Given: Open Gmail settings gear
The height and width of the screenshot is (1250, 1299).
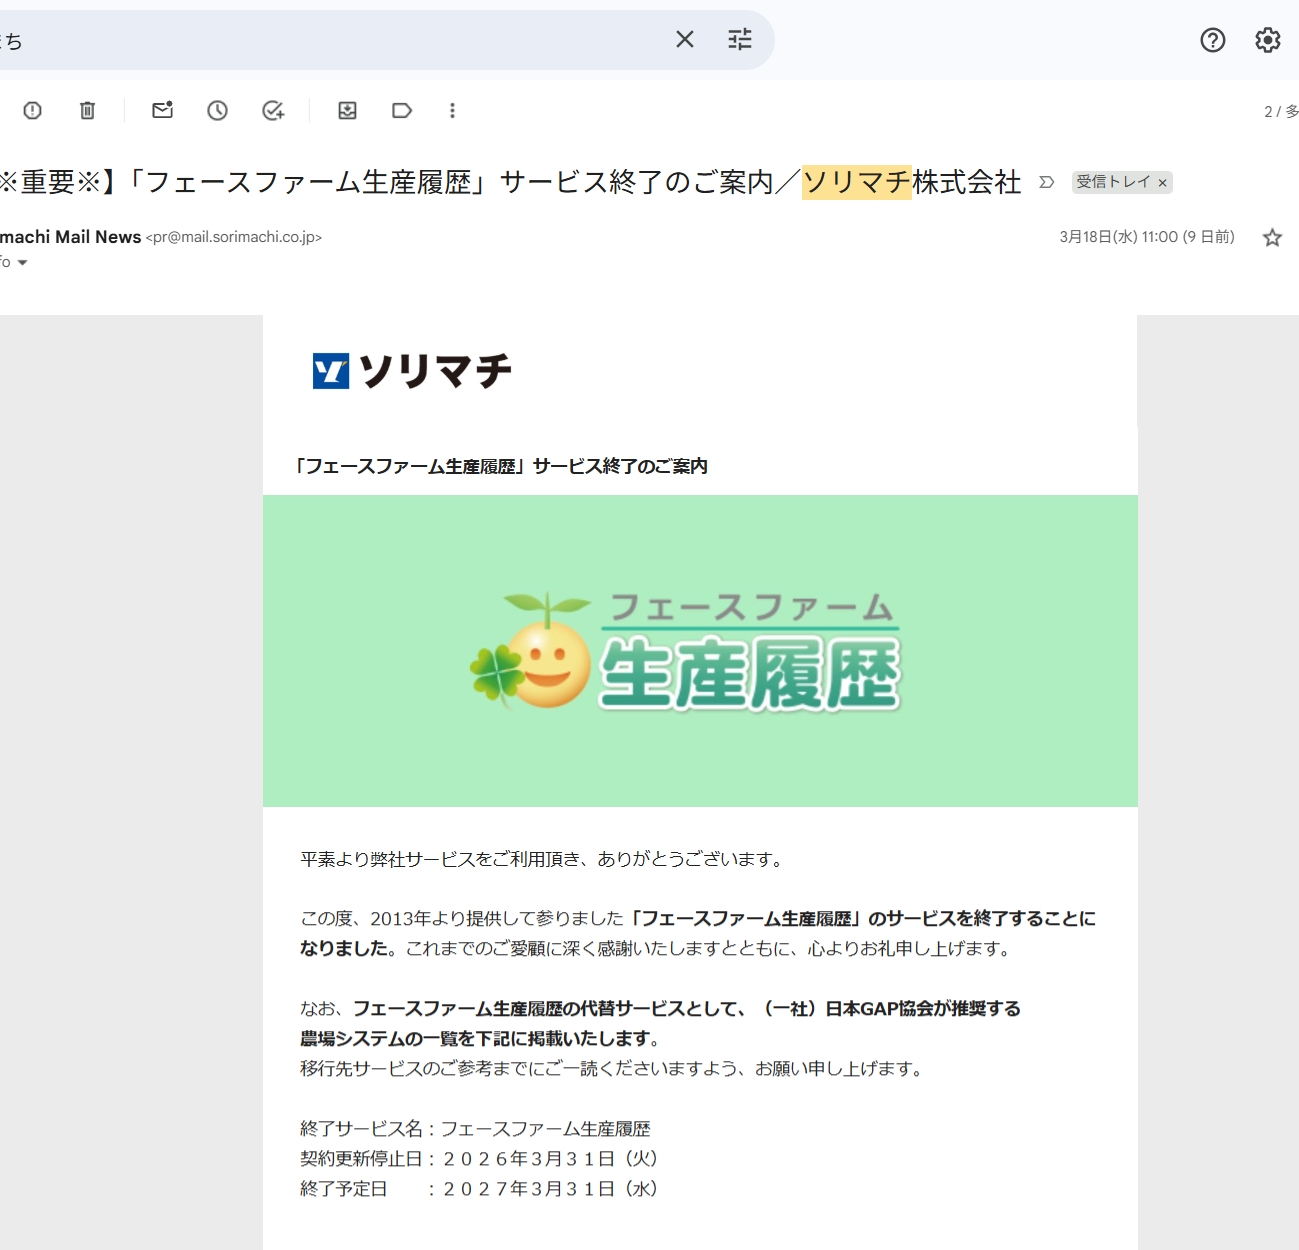Looking at the screenshot, I should [1267, 40].
